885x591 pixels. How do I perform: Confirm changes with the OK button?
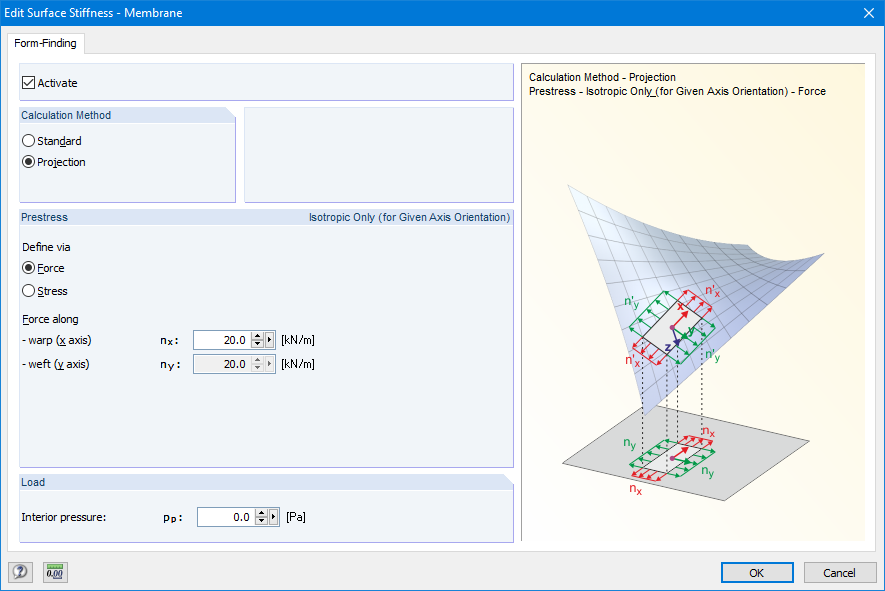pos(757,572)
